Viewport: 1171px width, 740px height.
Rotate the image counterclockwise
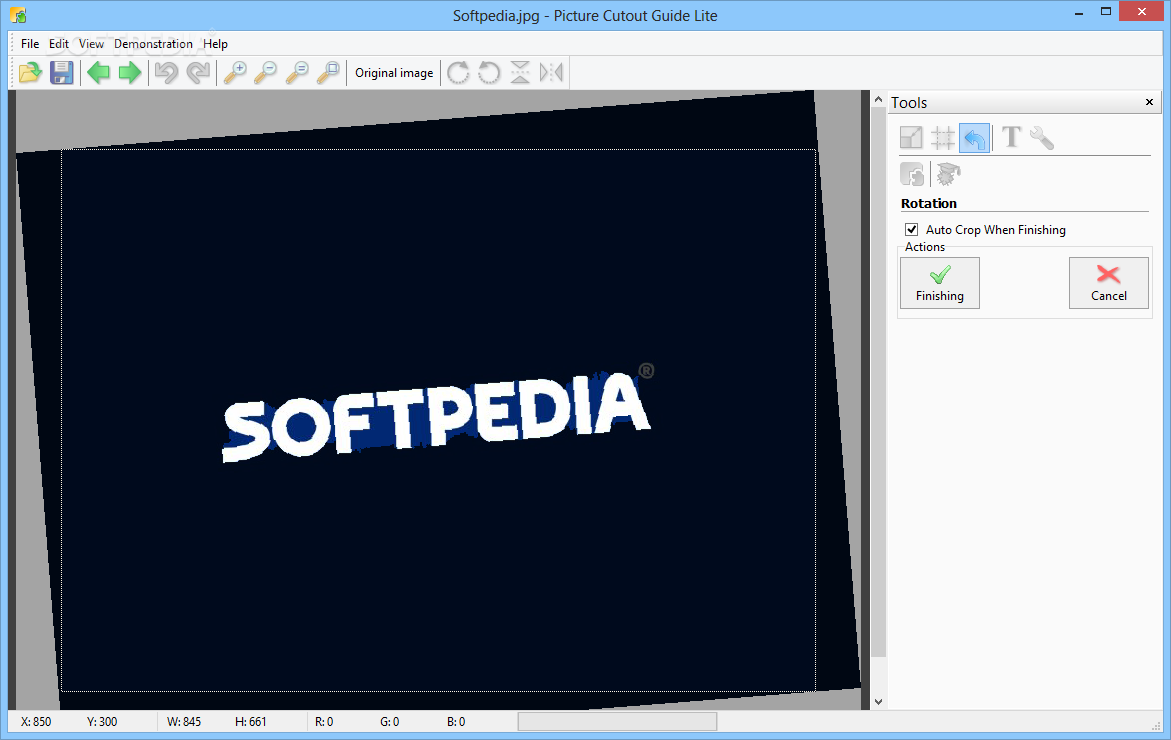click(x=489, y=72)
